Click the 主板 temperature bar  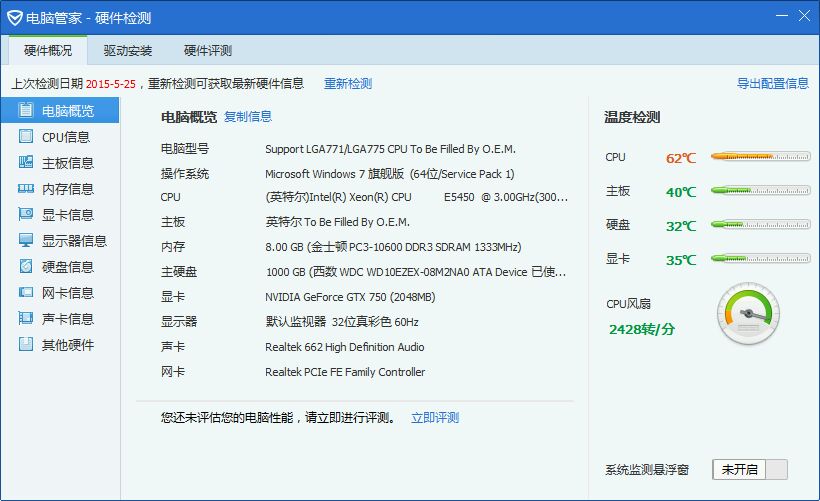click(760, 190)
